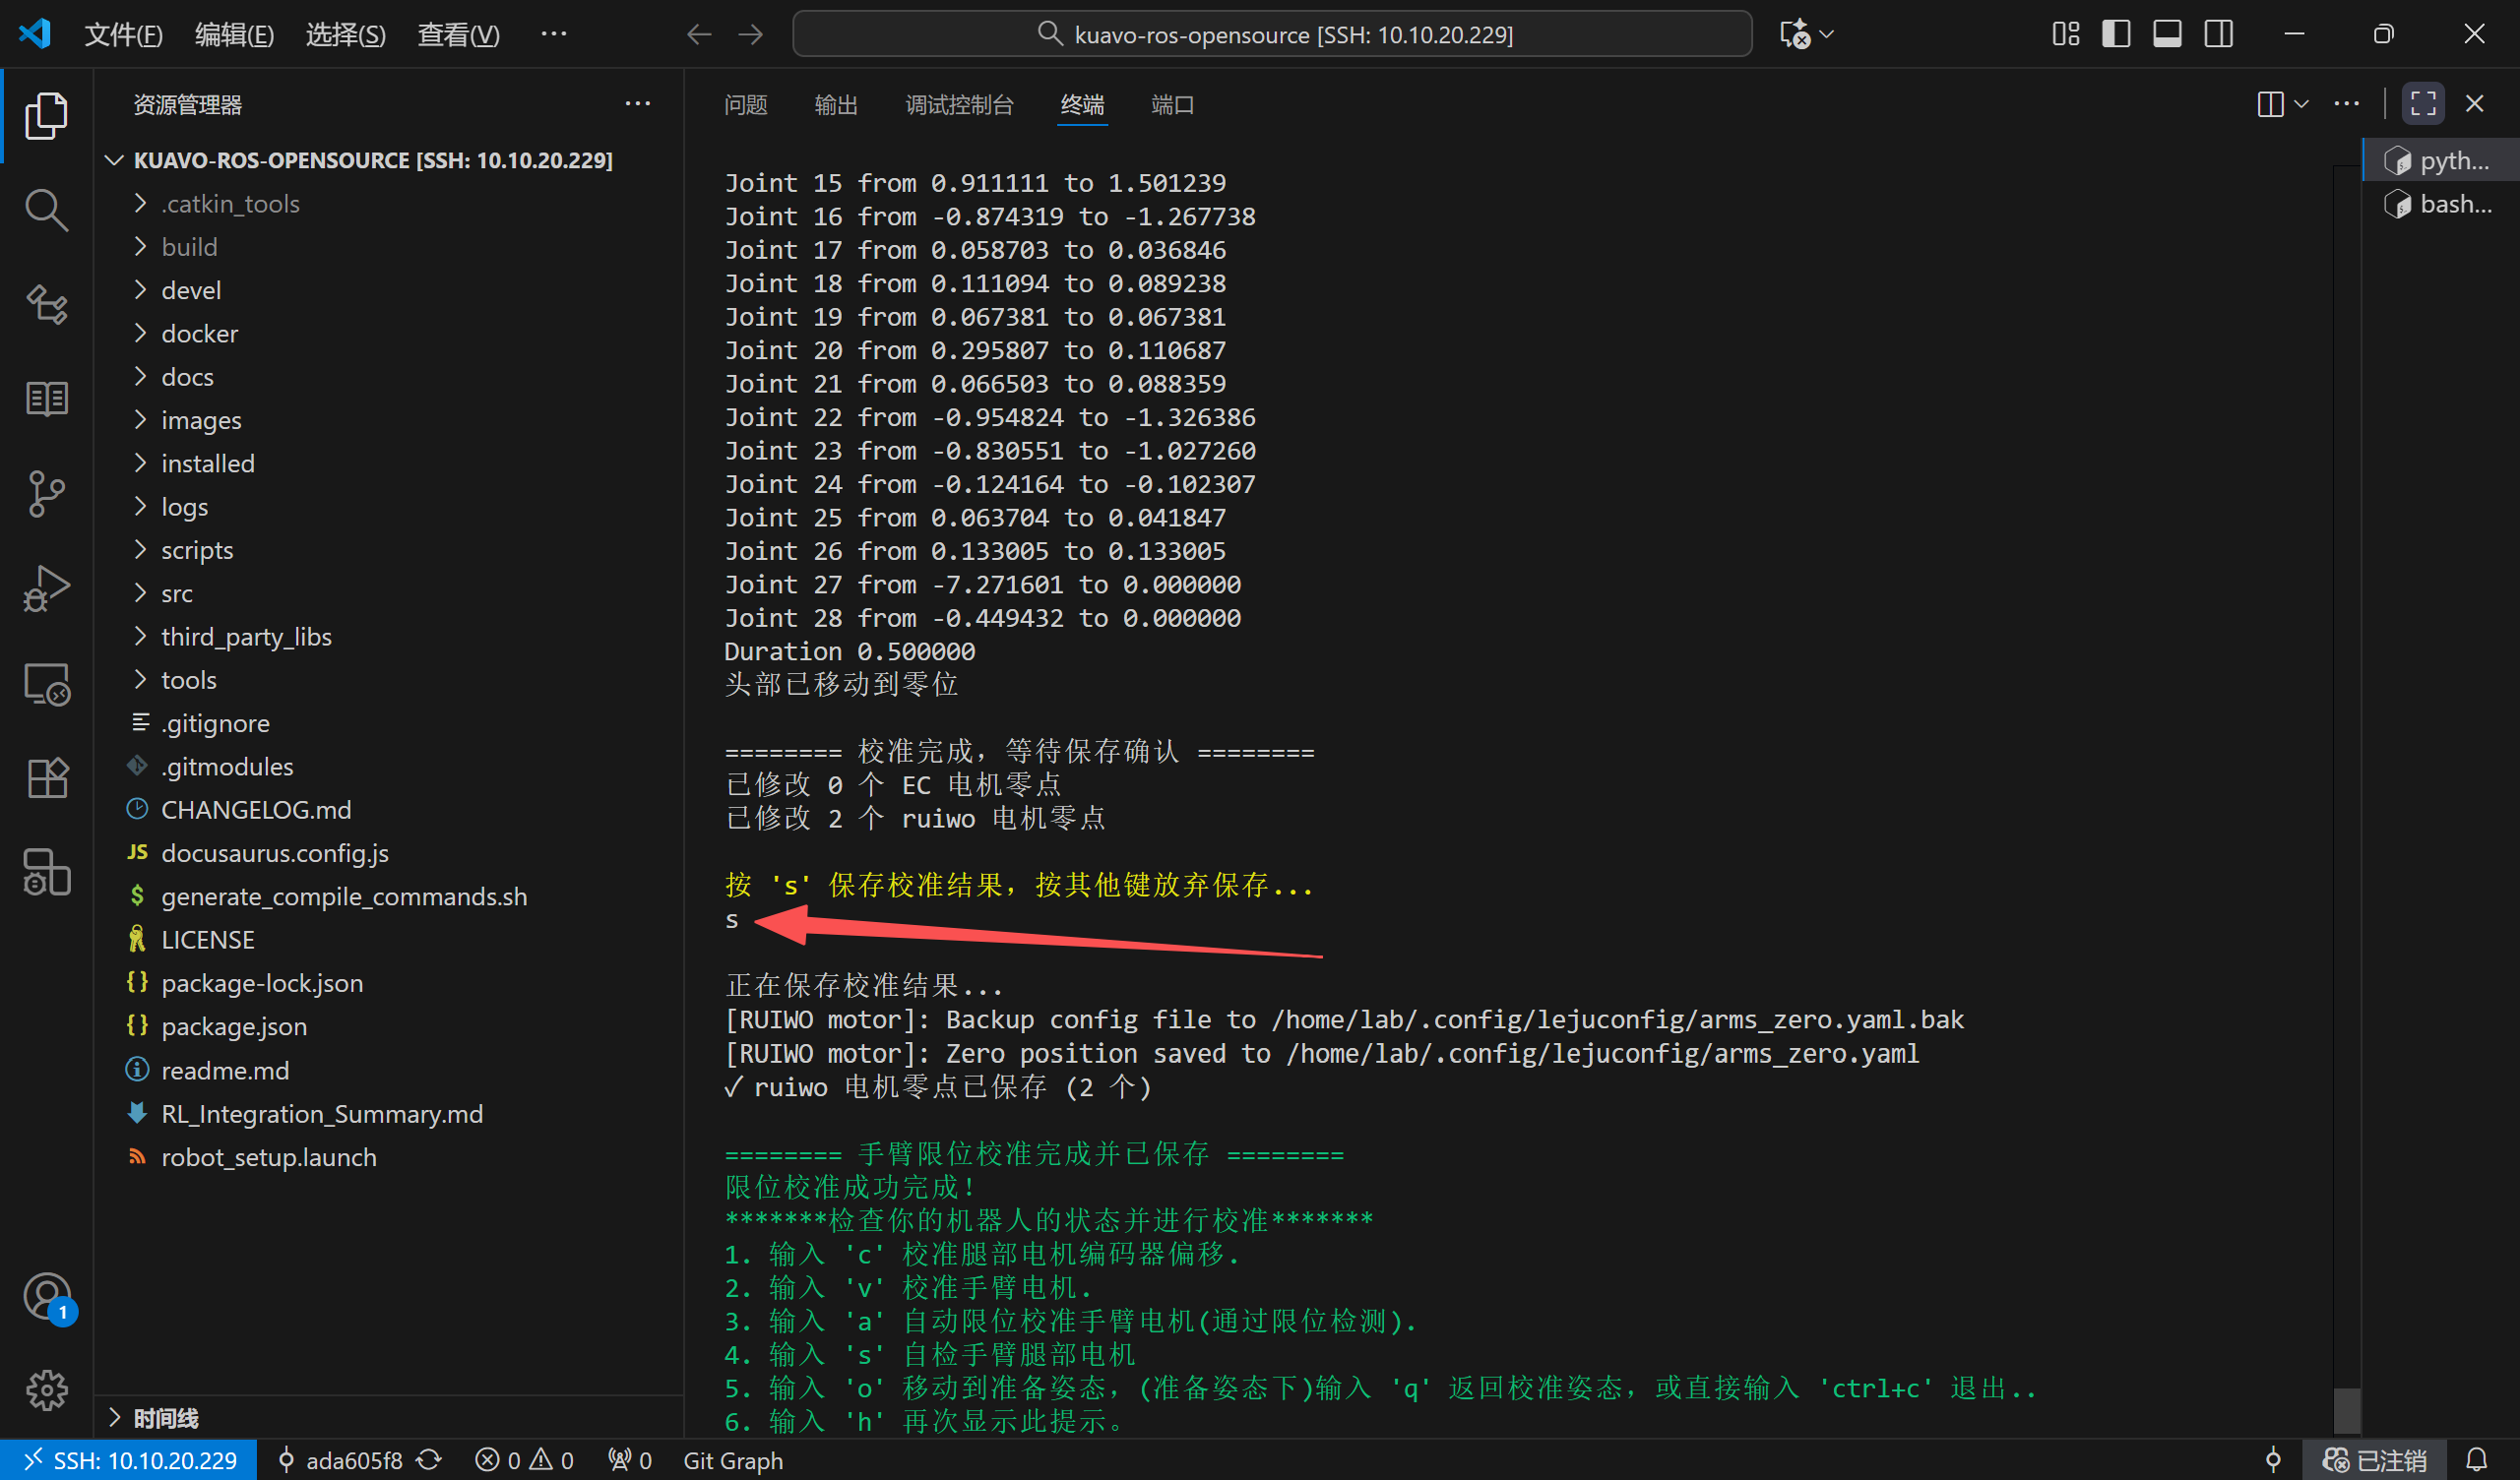The image size is (2520, 1480).
Task: Open the Remote Explorer icon
Action: pos(46,684)
